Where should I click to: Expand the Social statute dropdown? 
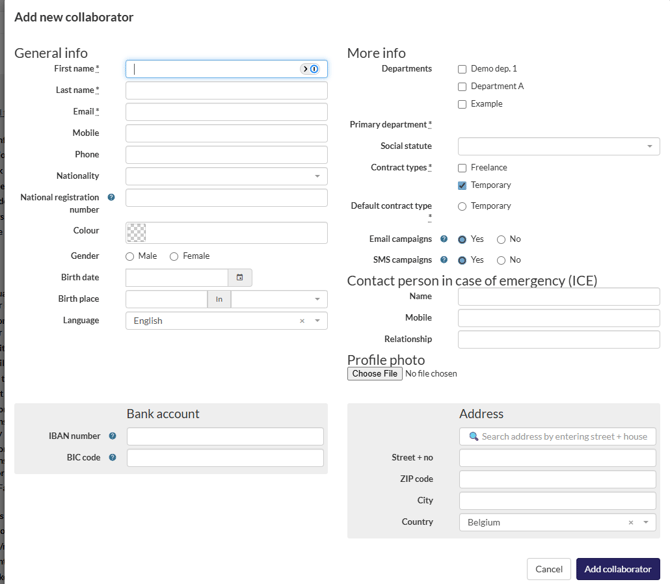558,146
